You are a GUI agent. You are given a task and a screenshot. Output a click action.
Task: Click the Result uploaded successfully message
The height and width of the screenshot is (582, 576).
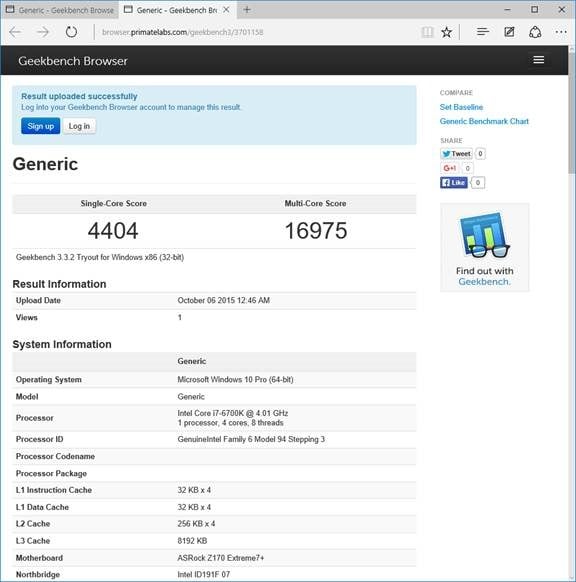pos(79,97)
